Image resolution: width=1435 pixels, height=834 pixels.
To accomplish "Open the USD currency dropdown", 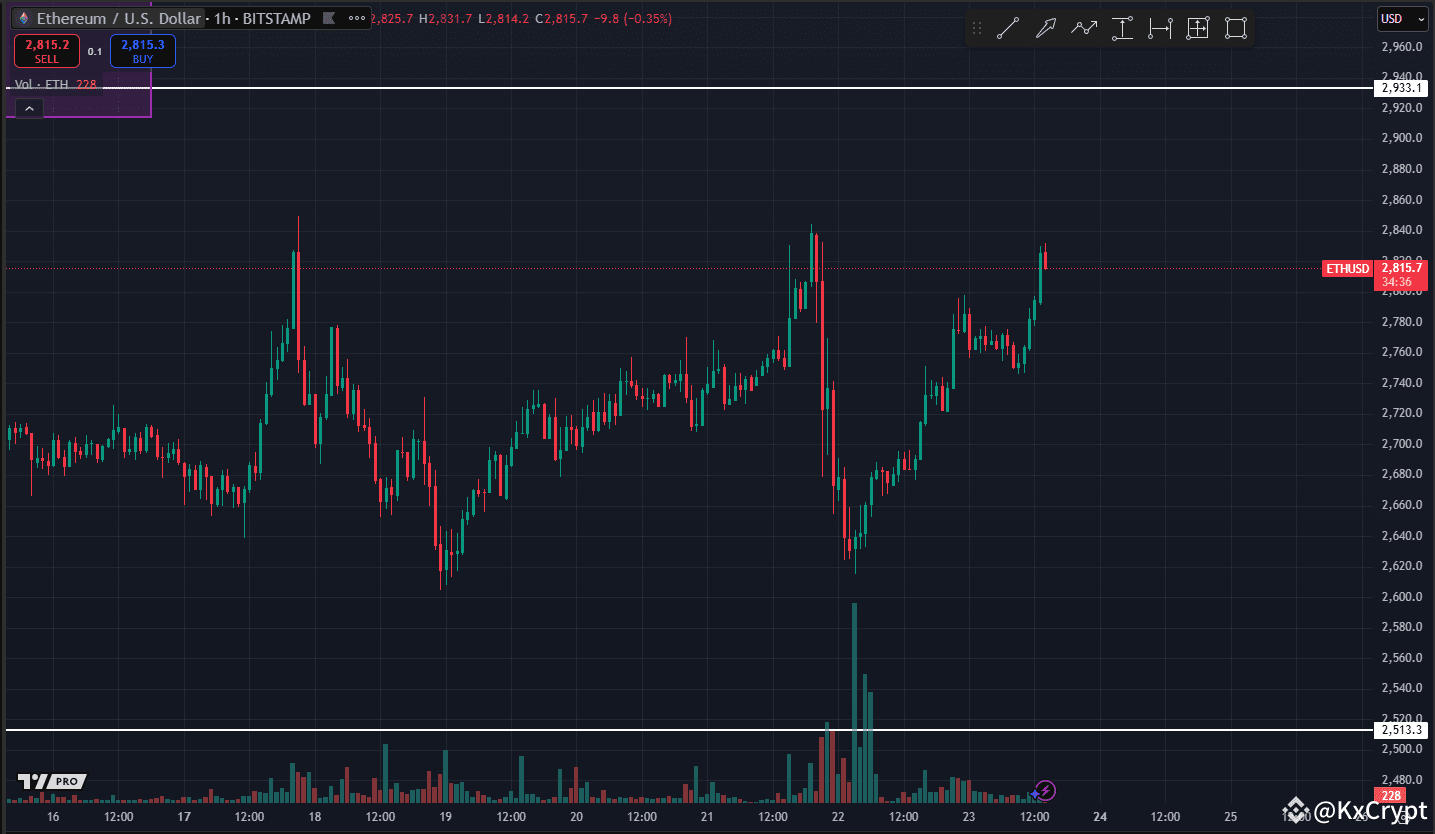I will (x=1402, y=18).
